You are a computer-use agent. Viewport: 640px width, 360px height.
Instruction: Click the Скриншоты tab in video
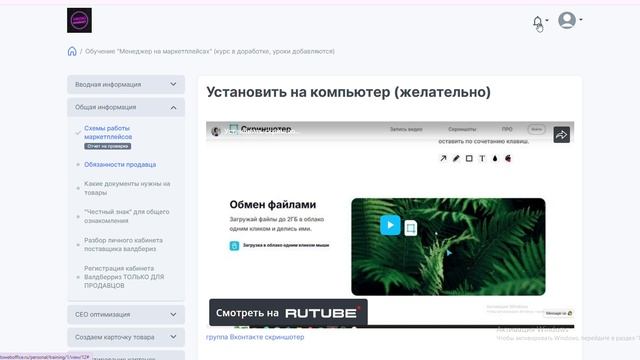tap(462, 129)
